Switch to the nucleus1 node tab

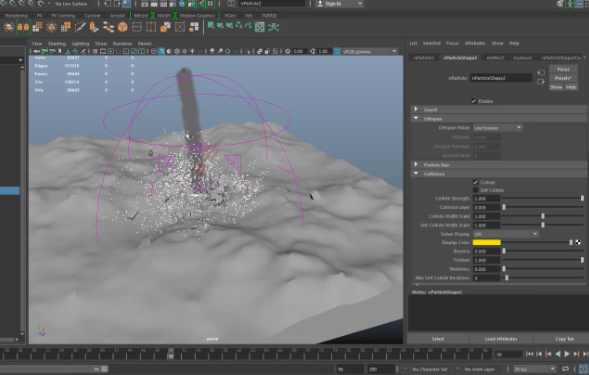(523, 57)
